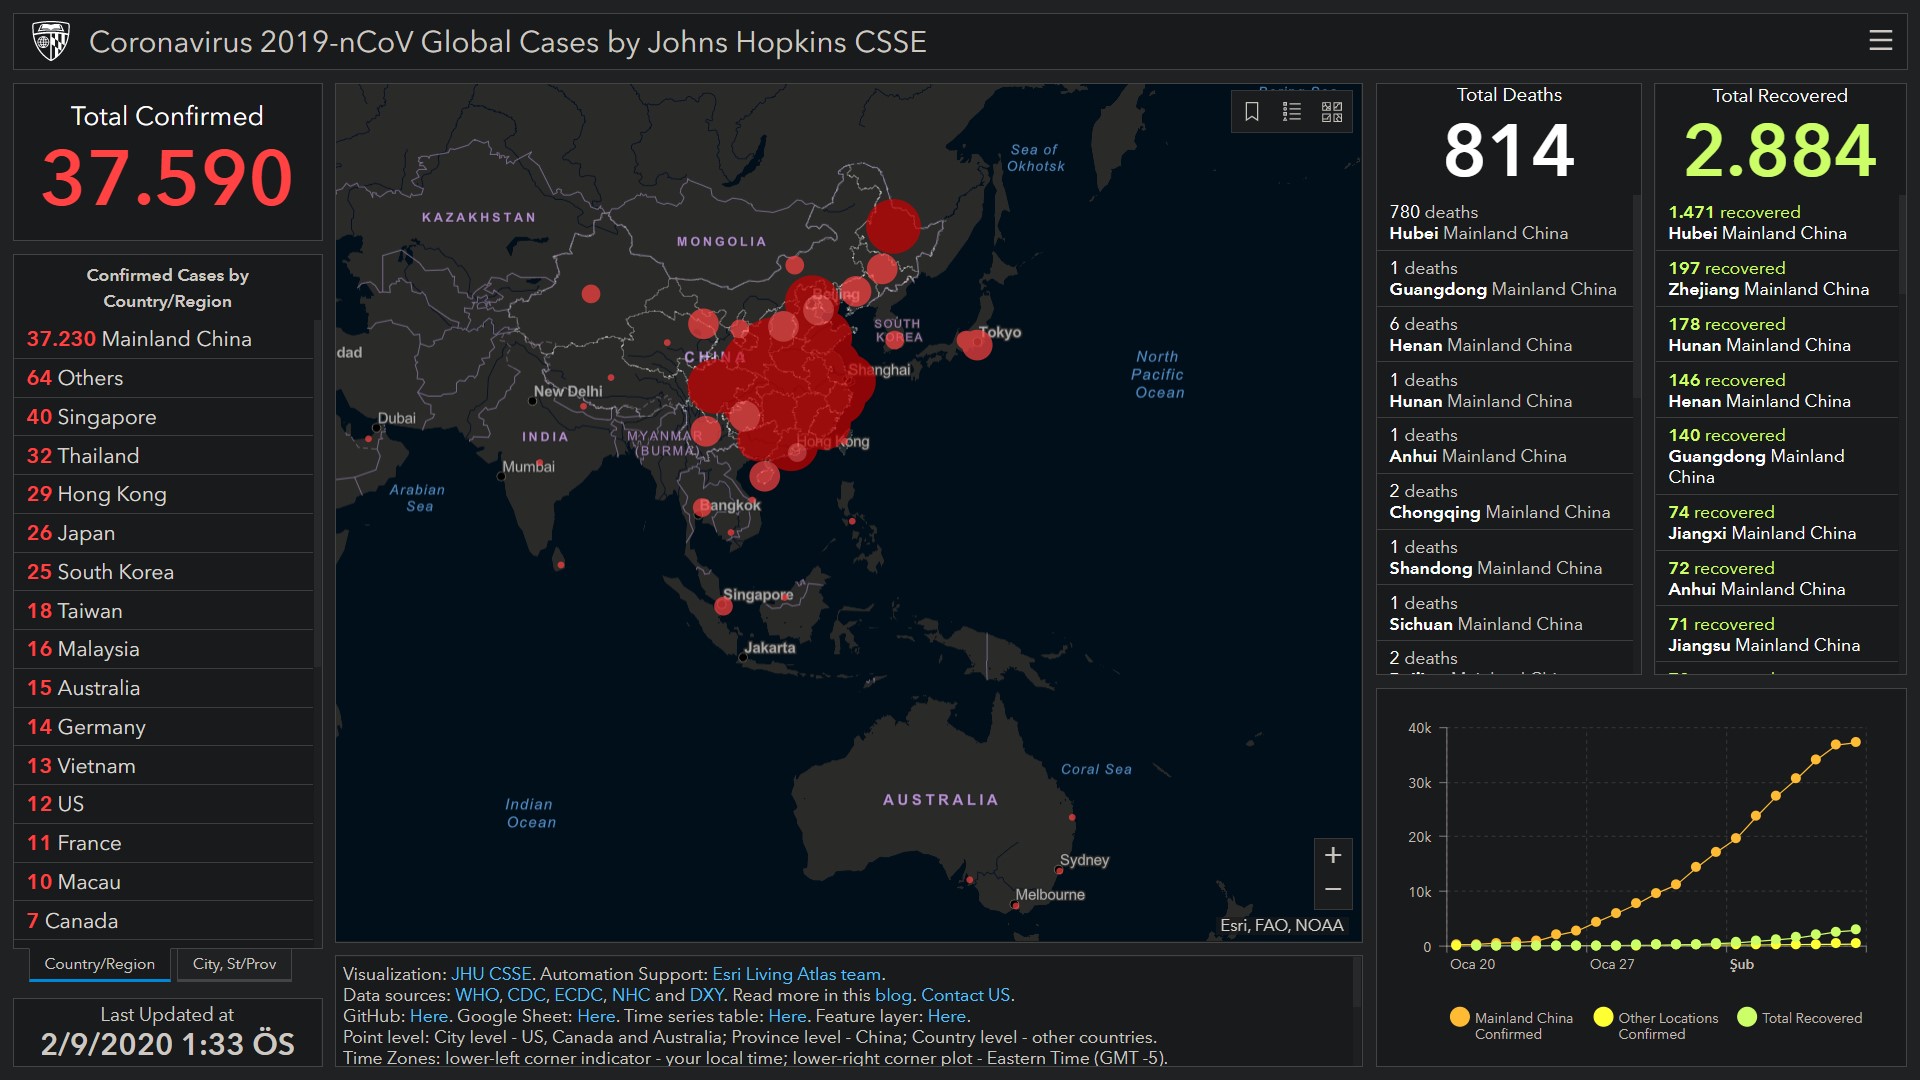Screen dimensions: 1920x1080
Task: Select 64 Others row
Action: (164, 378)
